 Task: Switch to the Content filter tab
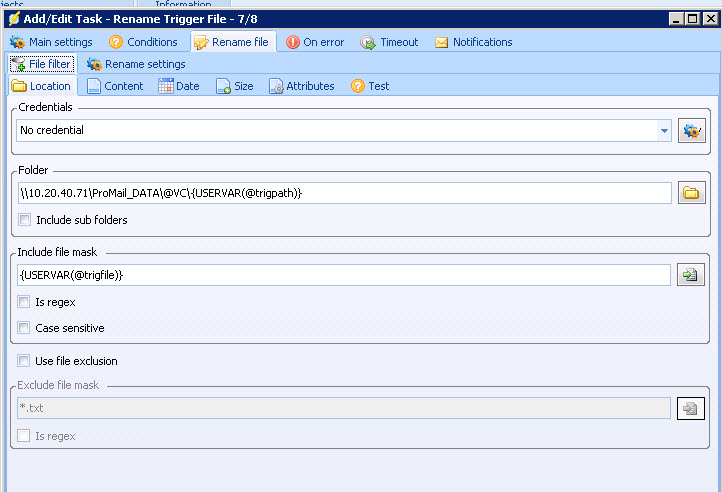pyautogui.click(x=114, y=86)
